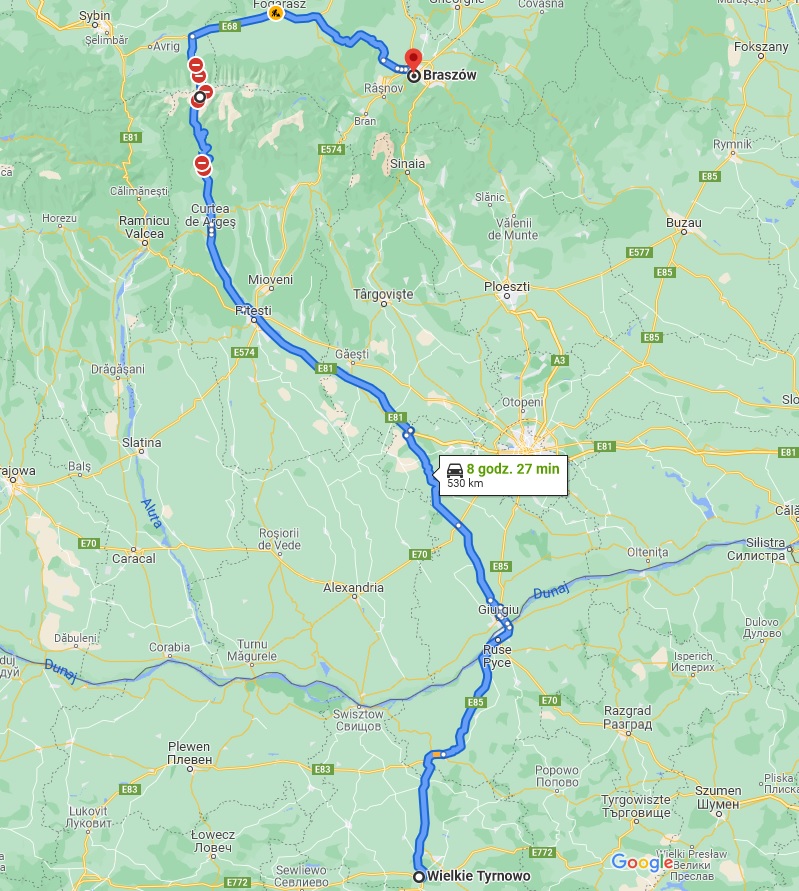Click the Ploeszti city label
The height and width of the screenshot is (891, 799).
507,286
